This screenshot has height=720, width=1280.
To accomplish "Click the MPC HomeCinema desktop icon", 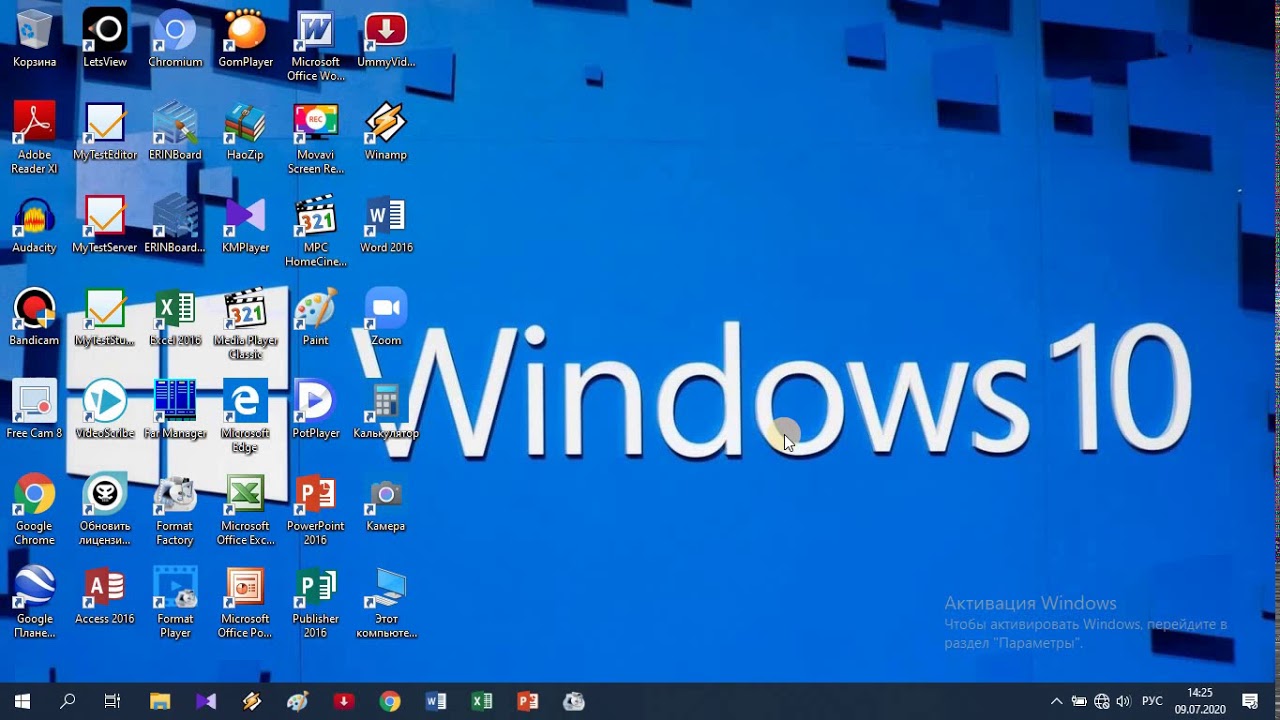I will pyautogui.click(x=316, y=231).
